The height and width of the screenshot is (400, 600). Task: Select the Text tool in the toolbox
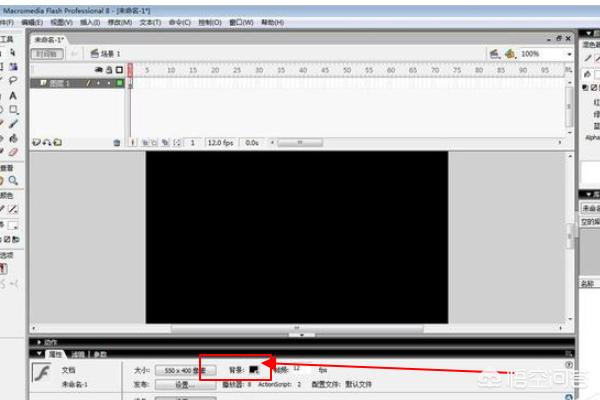click(14, 94)
